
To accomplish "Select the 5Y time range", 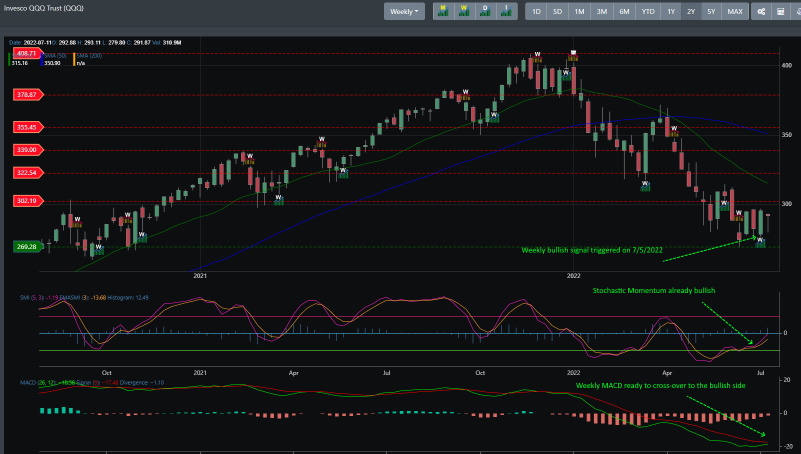I will (711, 11).
